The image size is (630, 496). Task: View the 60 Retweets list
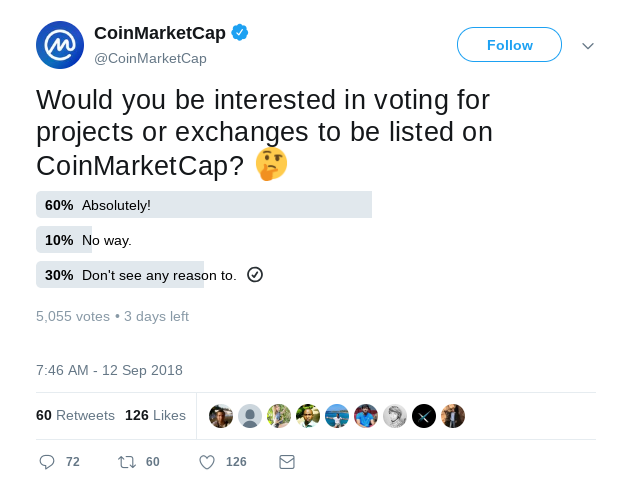[x=76, y=415]
